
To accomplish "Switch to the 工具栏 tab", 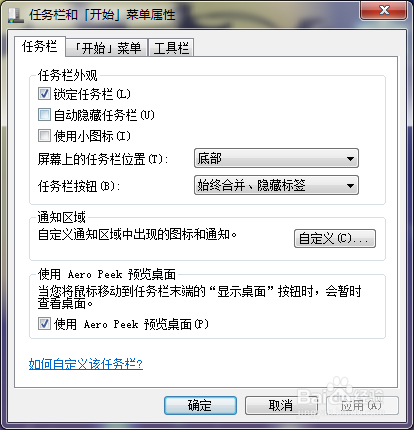I will point(171,48).
